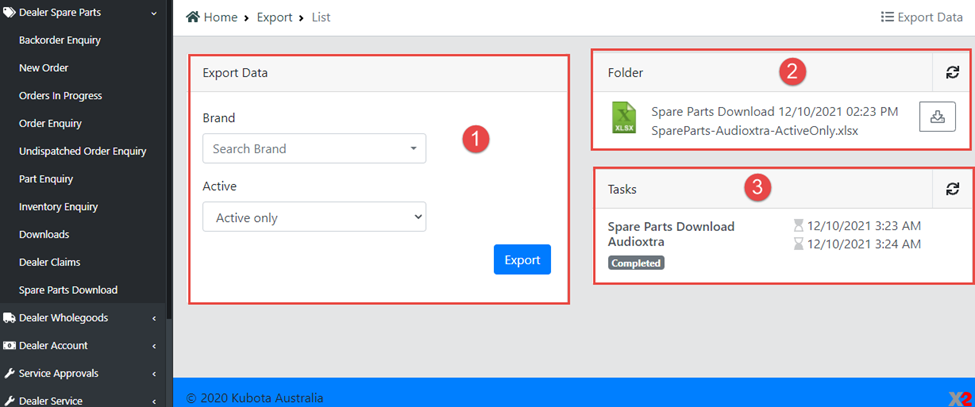This screenshot has height=407, width=975.
Task: Refresh the Folder panel
Action: coord(952,73)
